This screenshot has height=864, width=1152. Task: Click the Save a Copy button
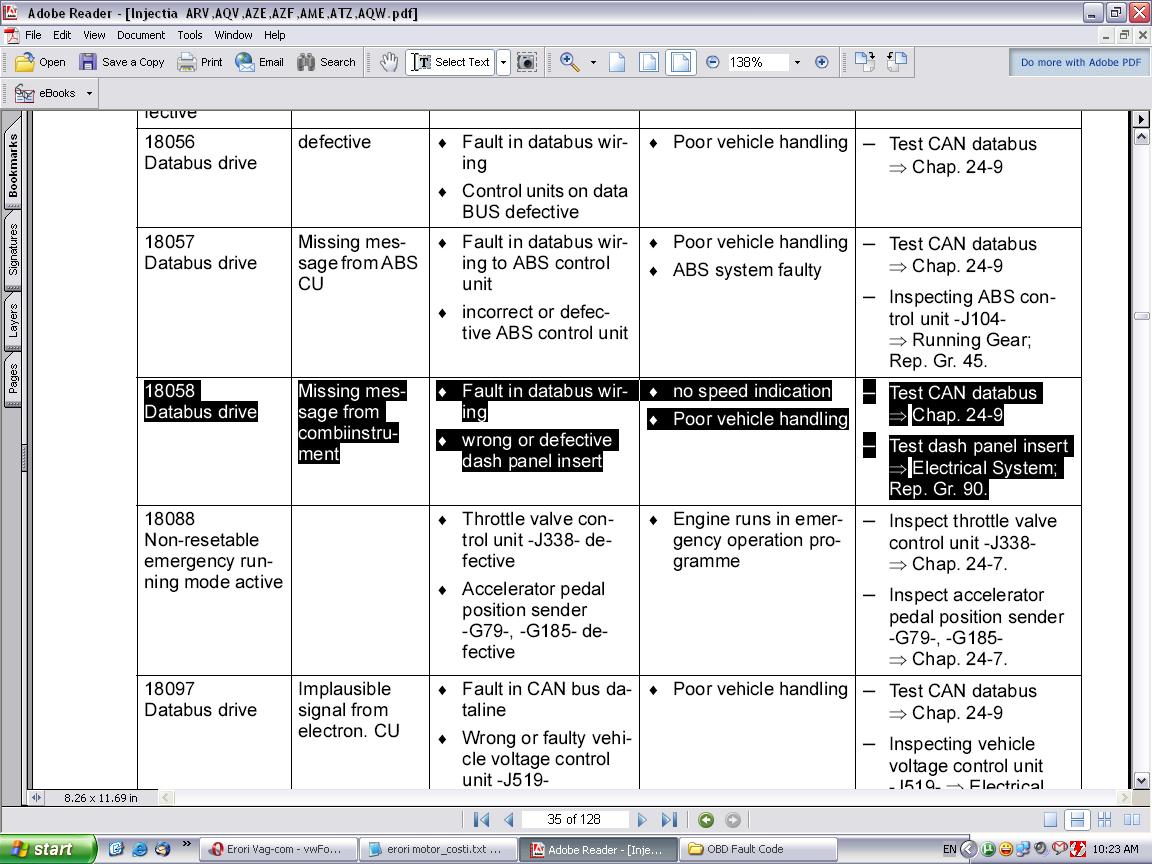tap(122, 62)
